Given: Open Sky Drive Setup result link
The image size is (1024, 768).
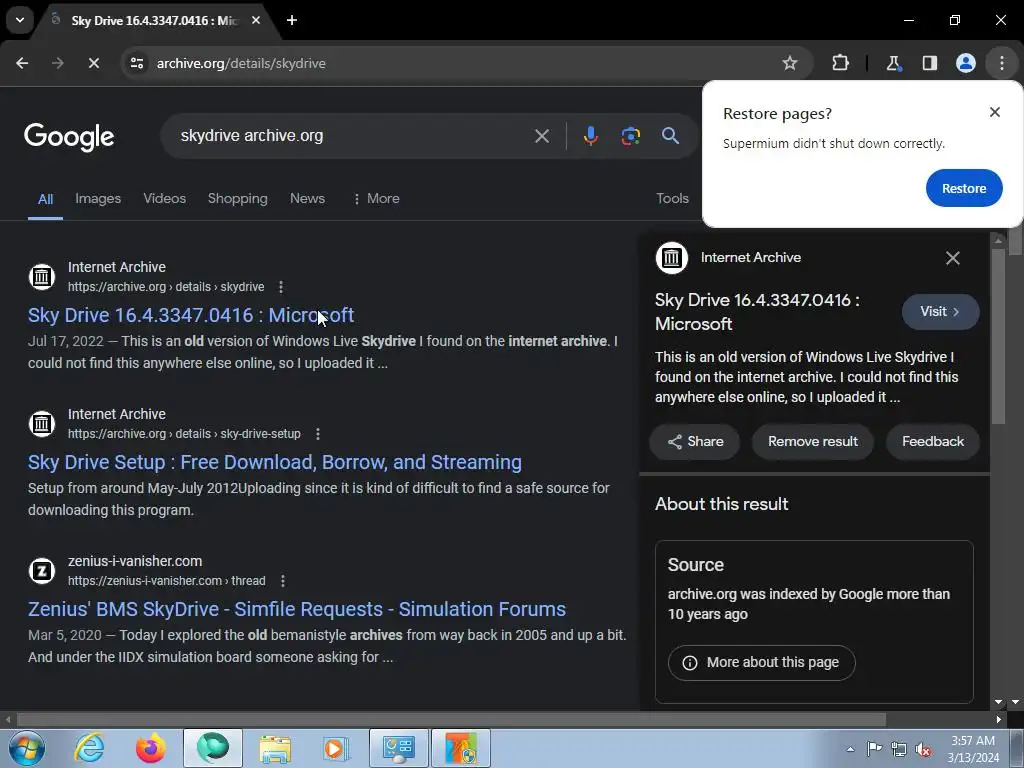Looking at the screenshot, I should [x=274, y=462].
